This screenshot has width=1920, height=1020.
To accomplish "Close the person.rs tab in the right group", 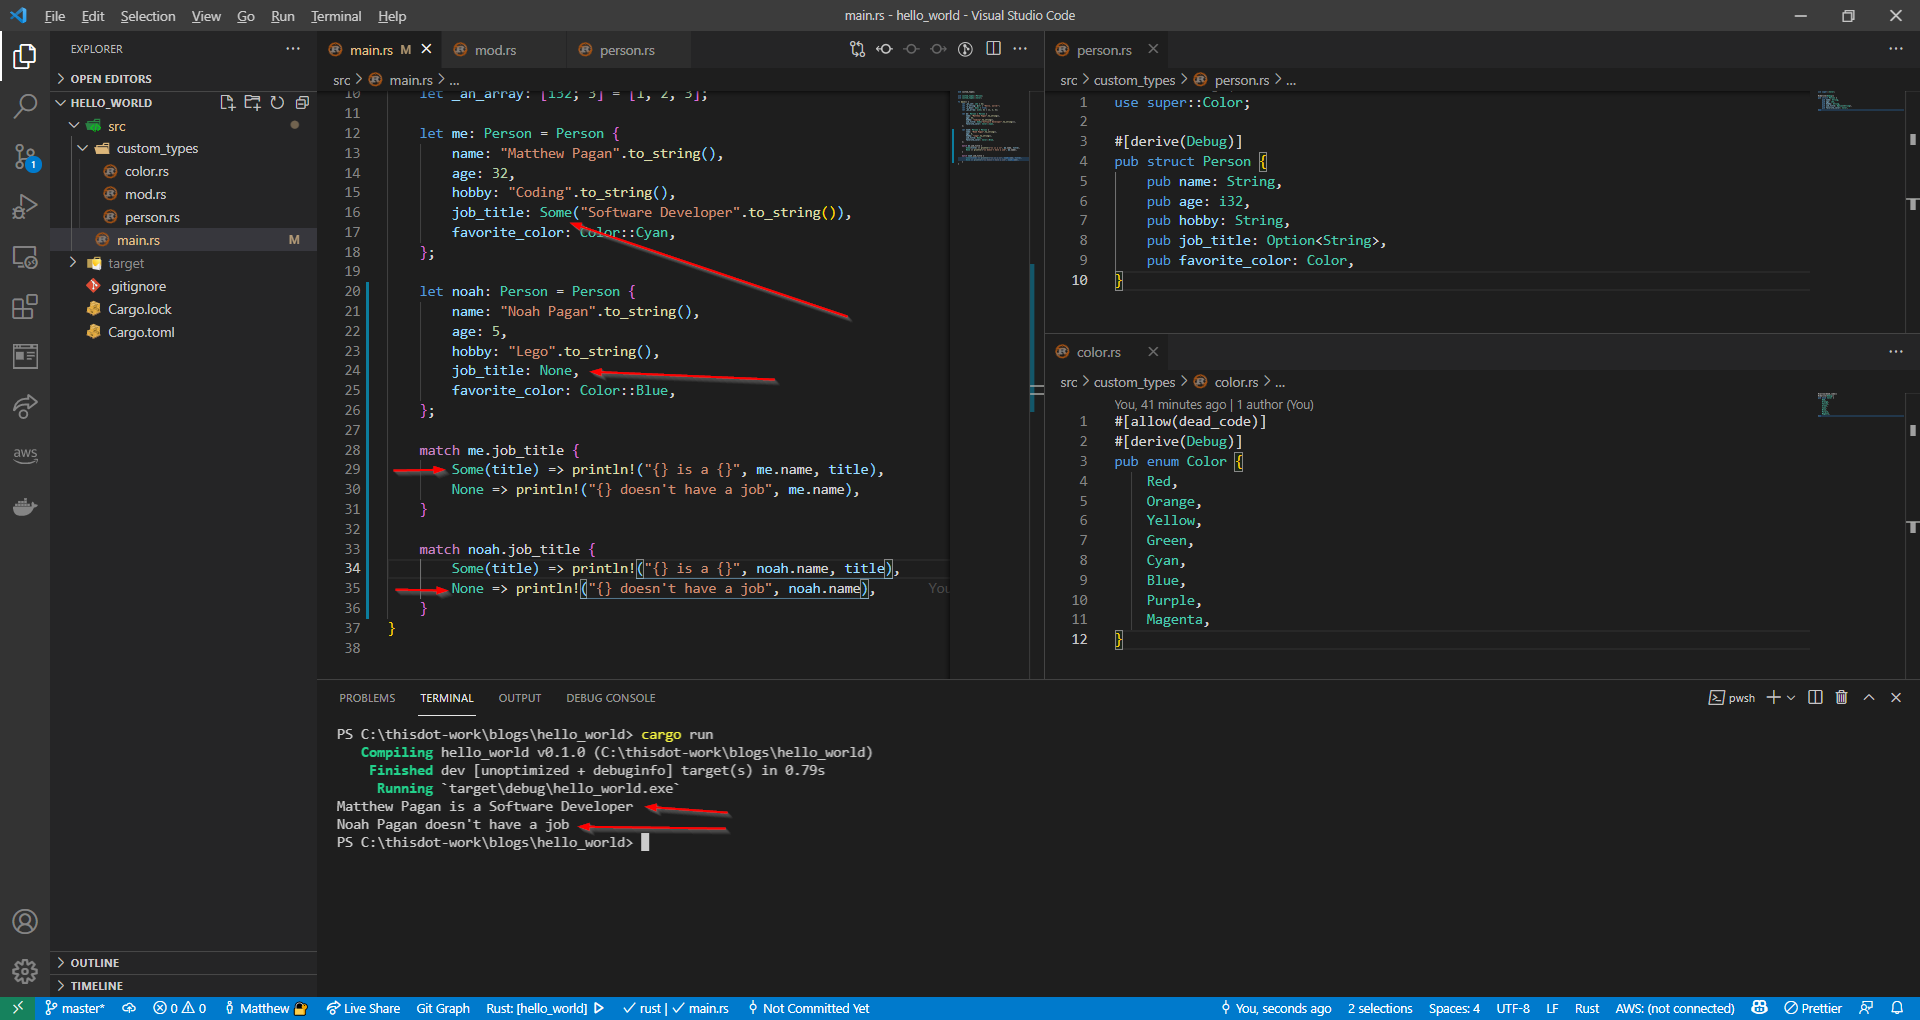I will click(x=1153, y=49).
